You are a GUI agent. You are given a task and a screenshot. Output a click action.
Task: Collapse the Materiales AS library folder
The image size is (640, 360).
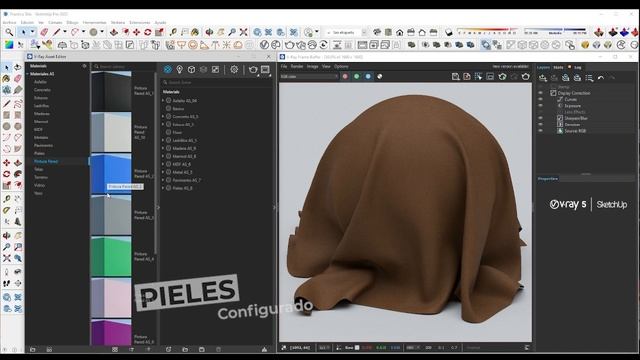[x=27, y=74]
